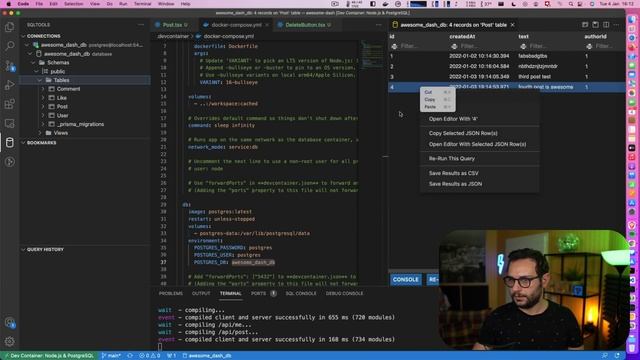Click split editor icon in results panel
Viewport: 640px width, 360px height.
(x=606, y=25)
